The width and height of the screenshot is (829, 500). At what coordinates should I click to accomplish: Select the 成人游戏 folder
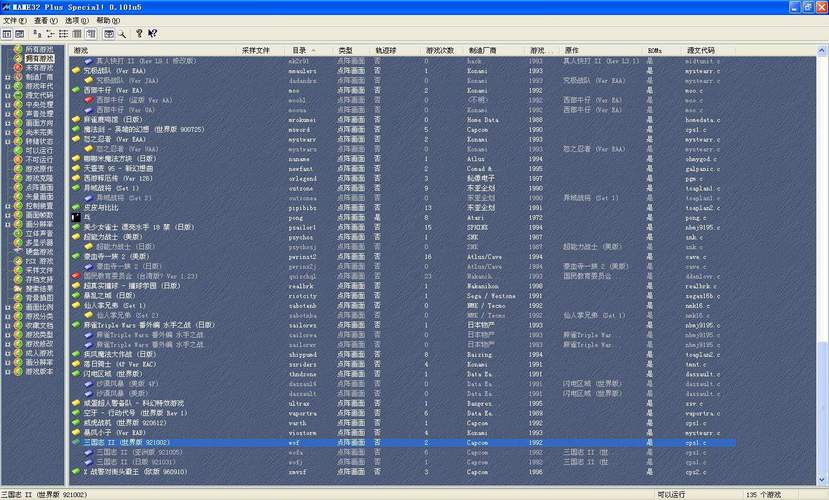pyautogui.click(x=39, y=353)
